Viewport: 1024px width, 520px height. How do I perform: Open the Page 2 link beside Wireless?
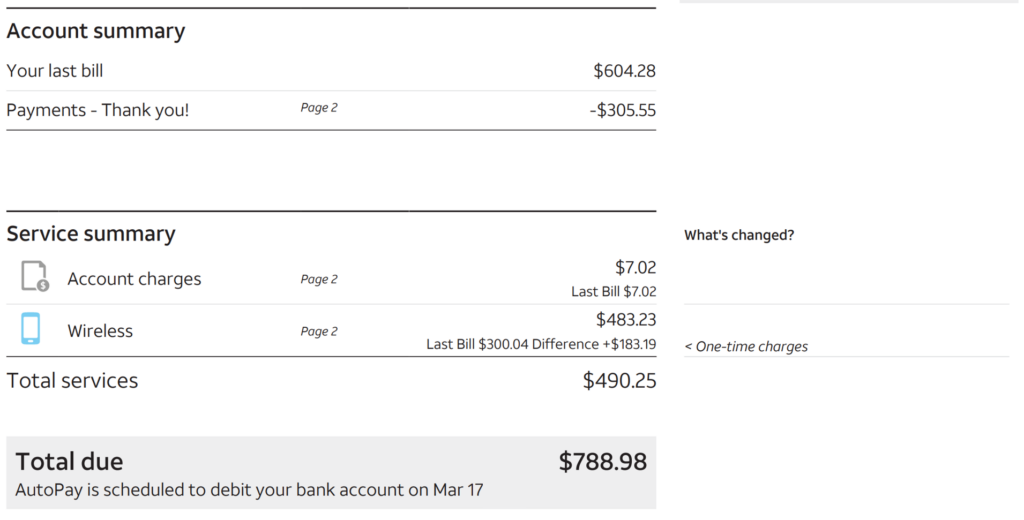pyautogui.click(x=319, y=332)
